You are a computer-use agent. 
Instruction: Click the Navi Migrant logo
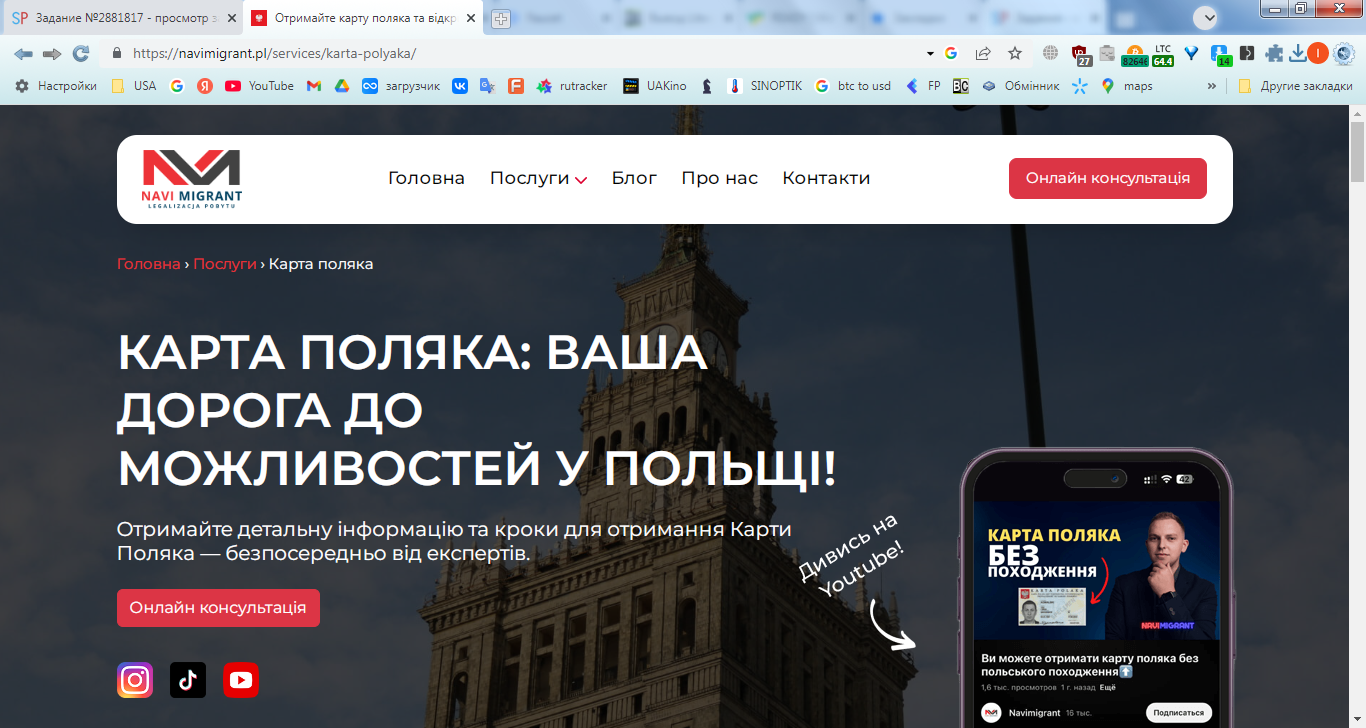[192, 180]
